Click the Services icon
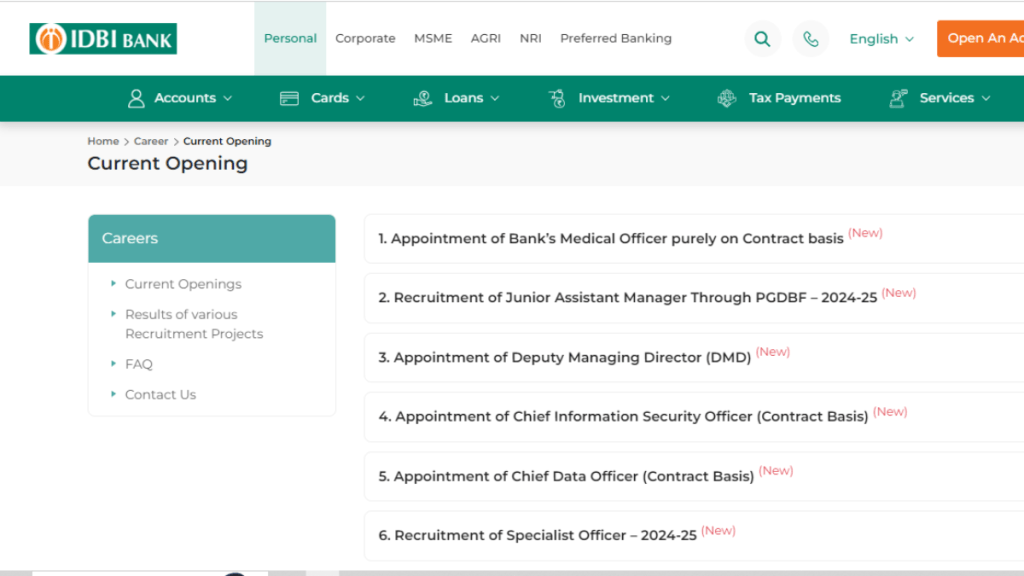This screenshot has height=576, width=1024. [x=898, y=98]
